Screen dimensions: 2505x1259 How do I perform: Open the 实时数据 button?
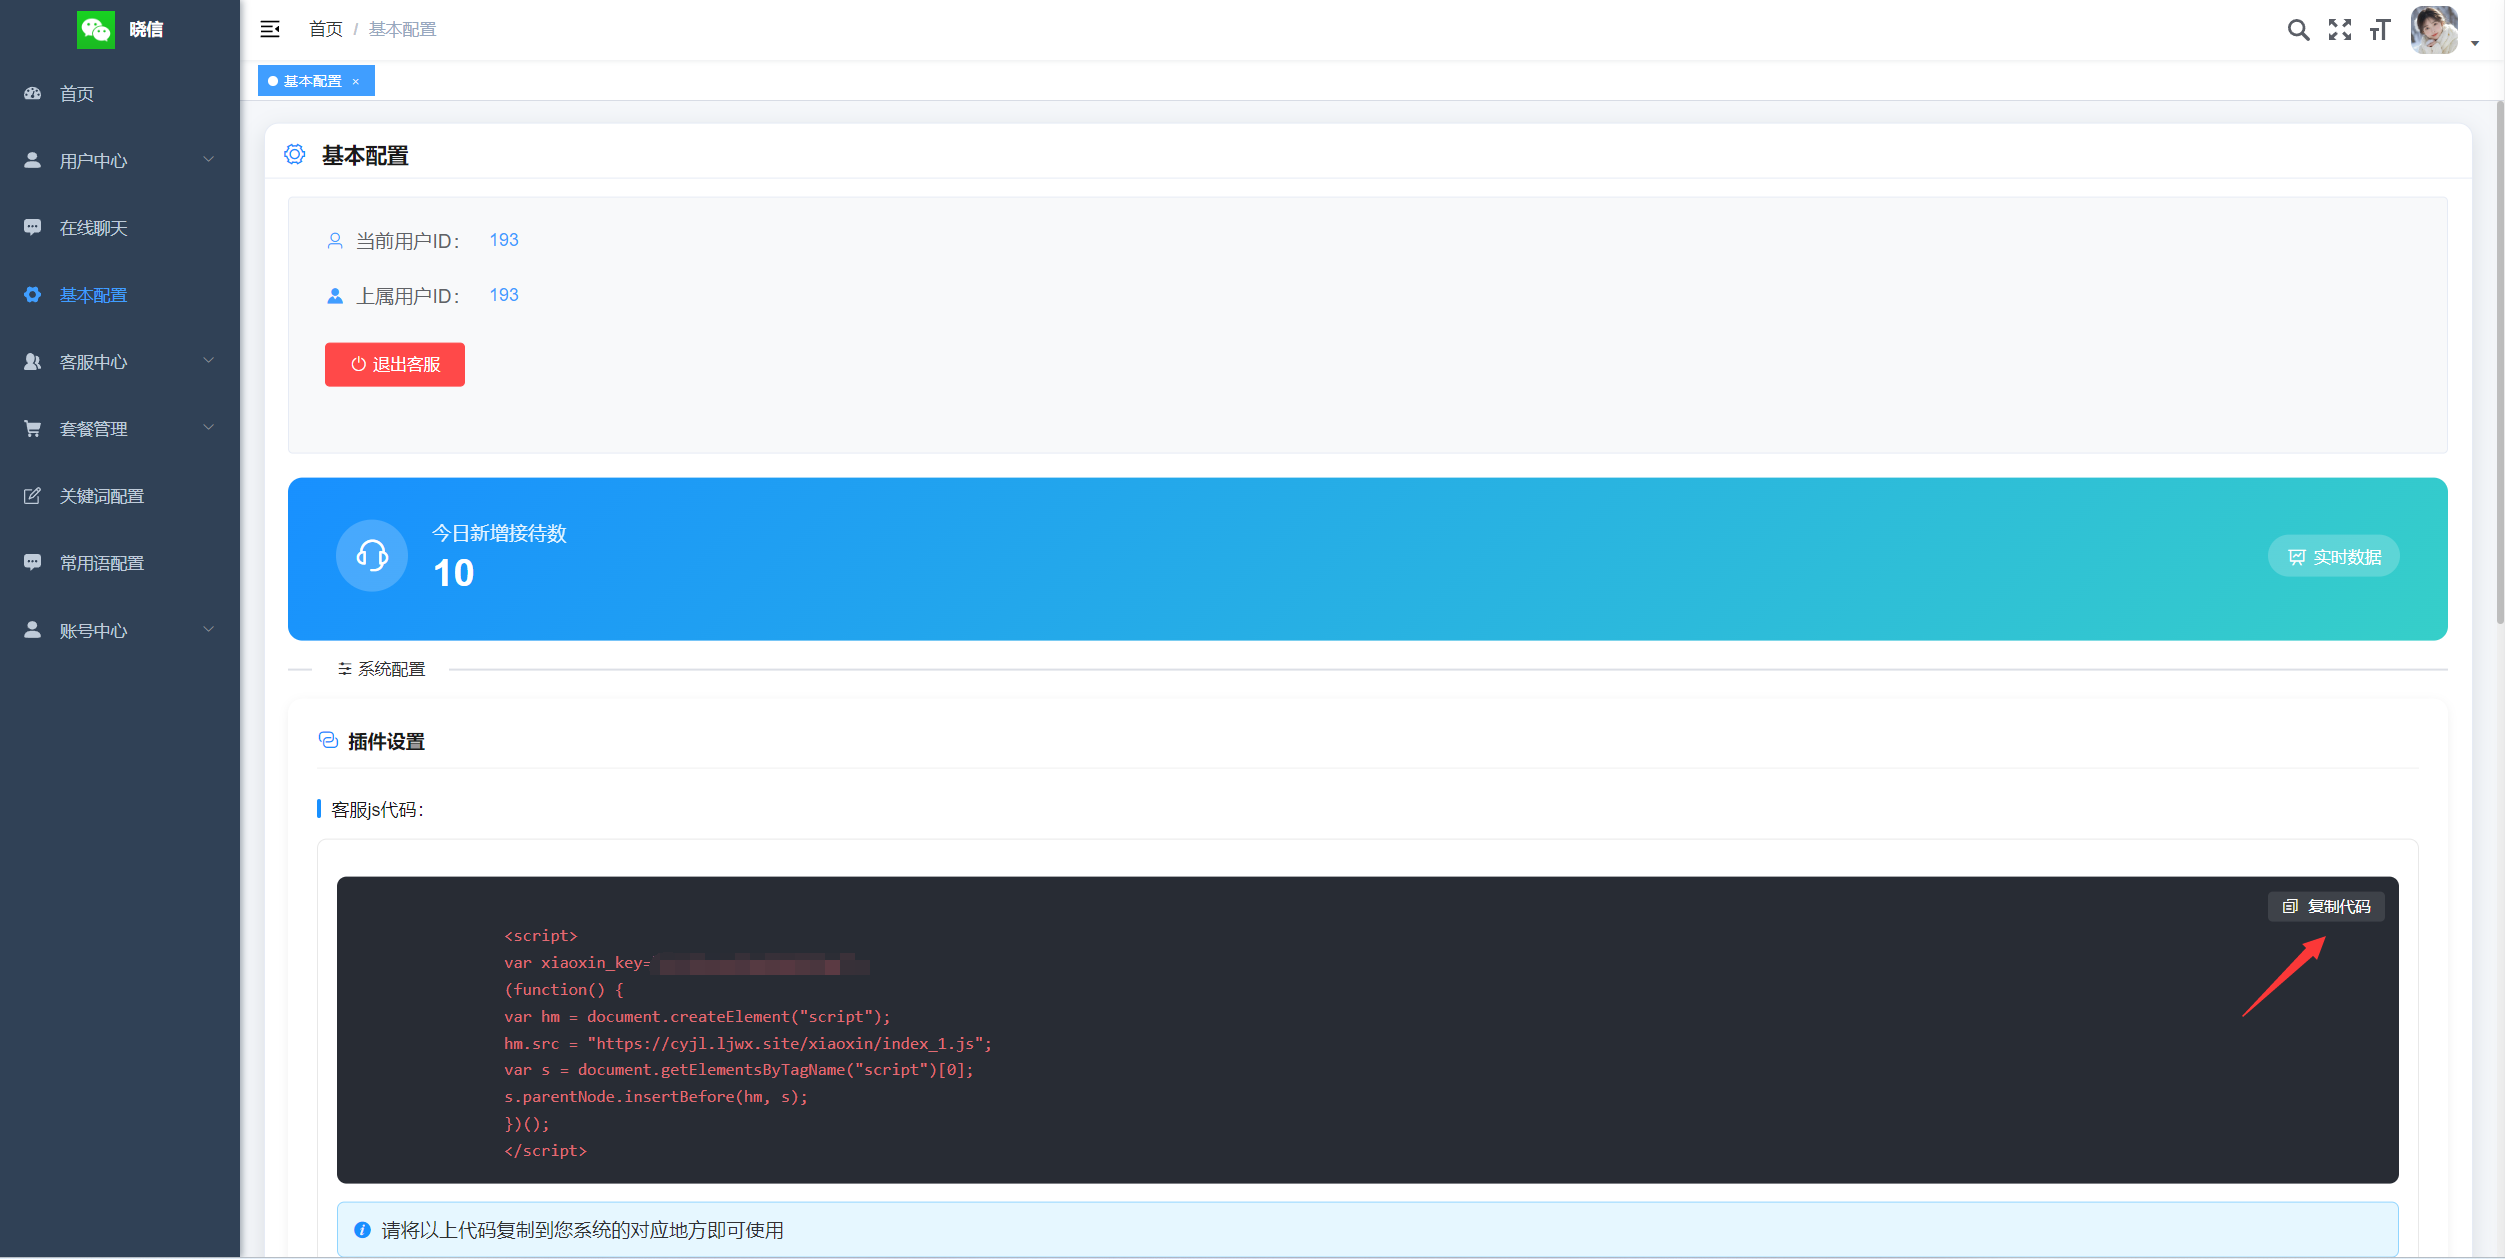tap(2333, 556)
